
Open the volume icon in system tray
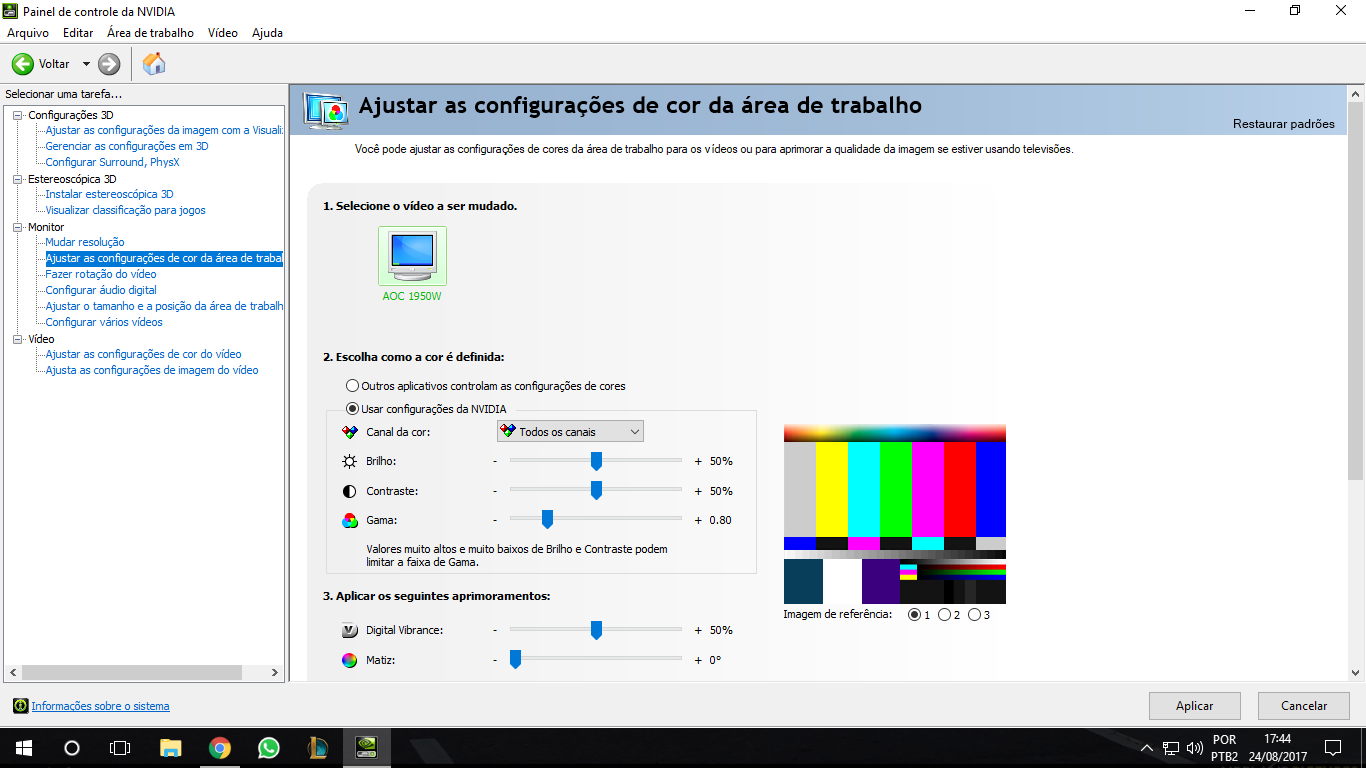pos(1194,748)
